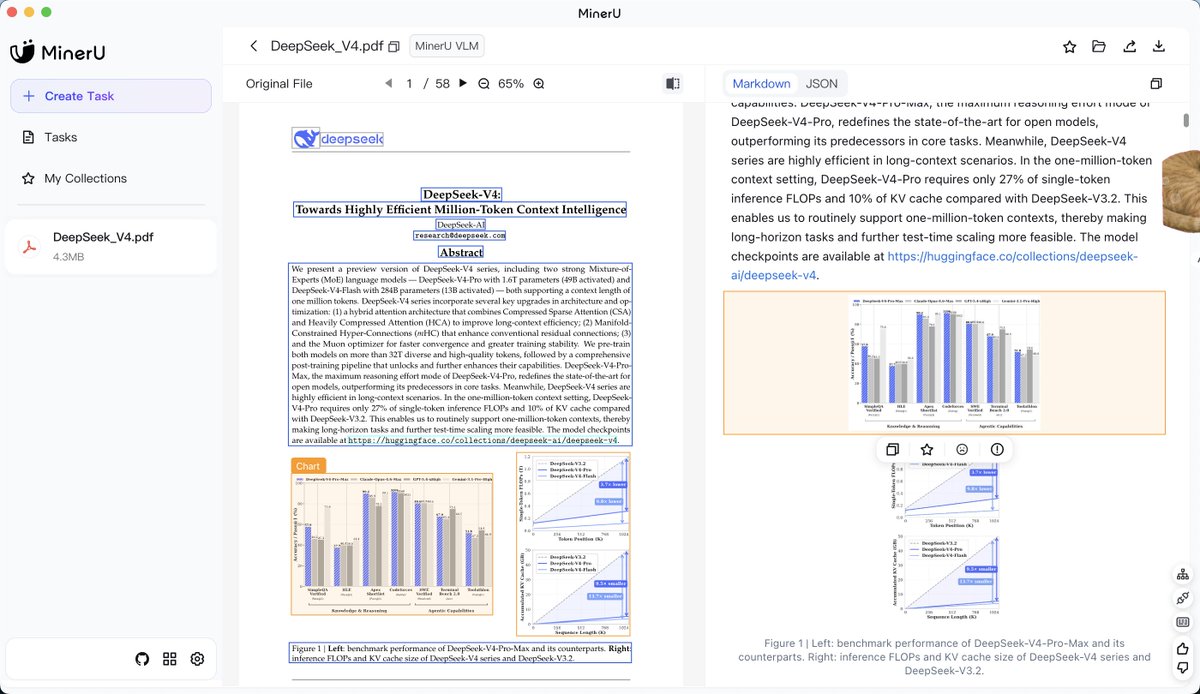1200x694 pixels.
Task: Zoom in with magnifier plus icon
Action: point(539,84)
